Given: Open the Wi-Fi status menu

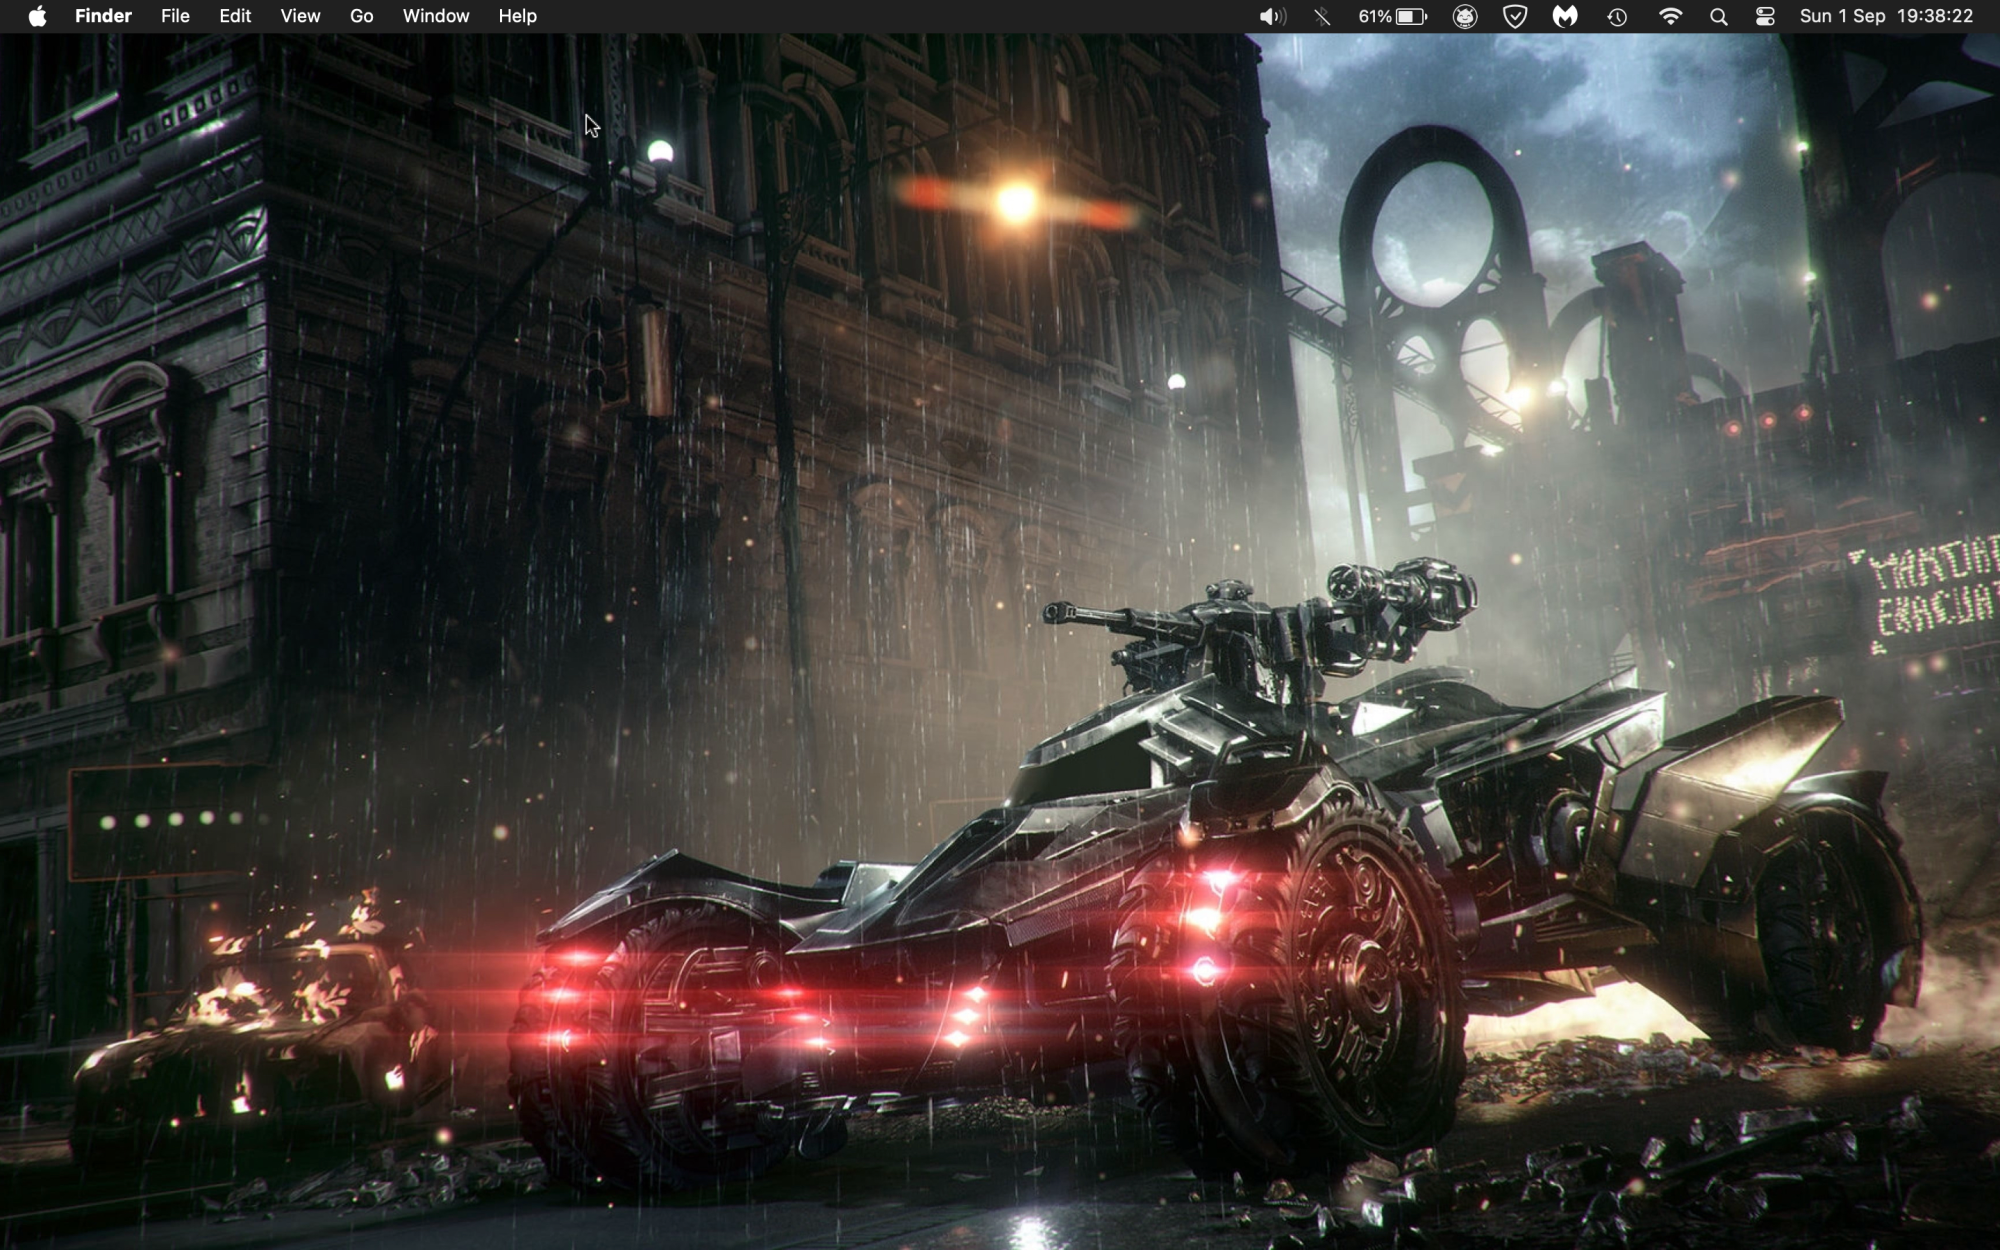Looking at the screenshot, I should (1670, 16).
